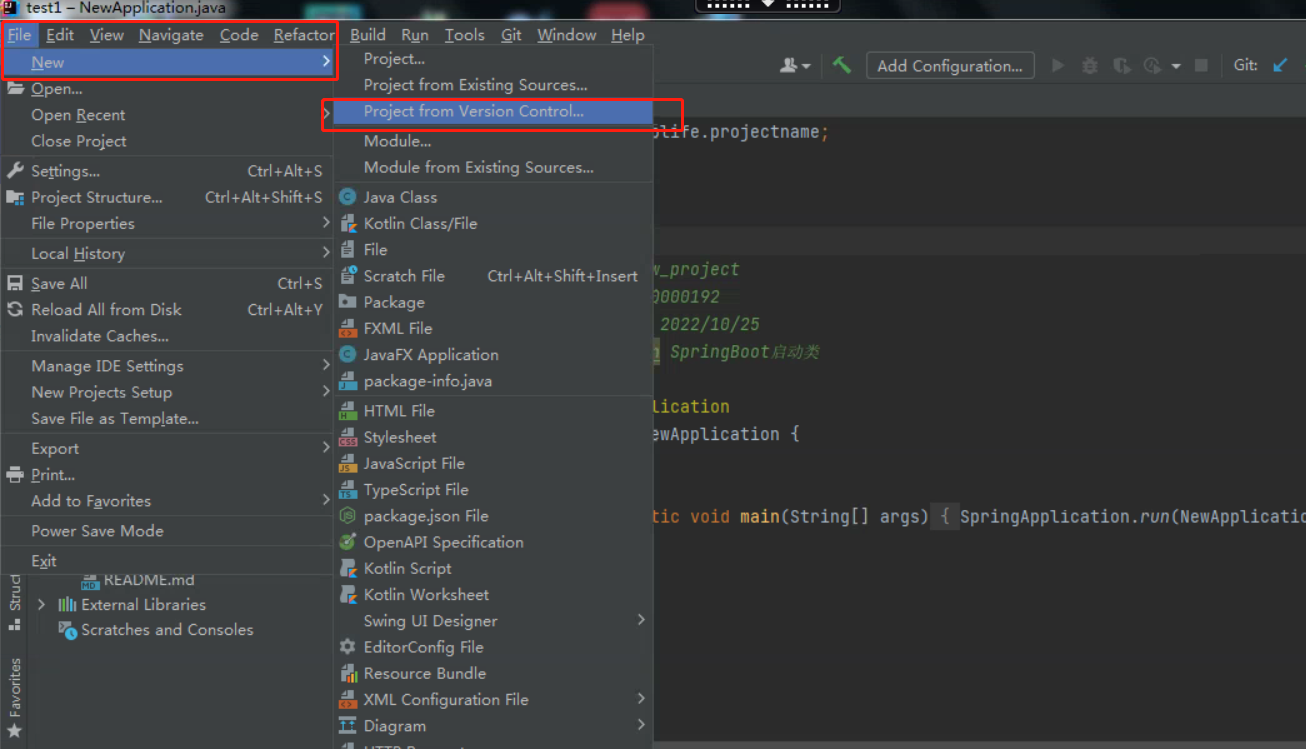Open the user account icon dropdown
1306x749 pixels.
tap(796, 65)
